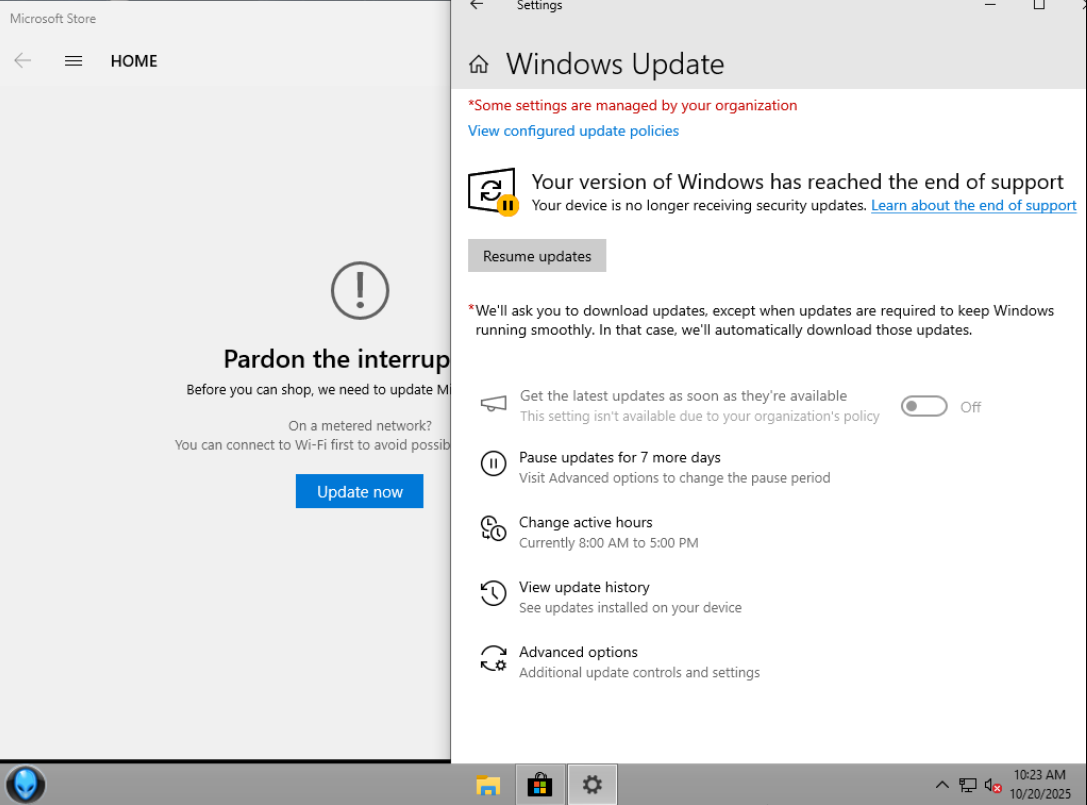Image resolution: width=1087 pixels, height=805 pixels.
Task: Open Advanced options
Action: click(578, 652)
